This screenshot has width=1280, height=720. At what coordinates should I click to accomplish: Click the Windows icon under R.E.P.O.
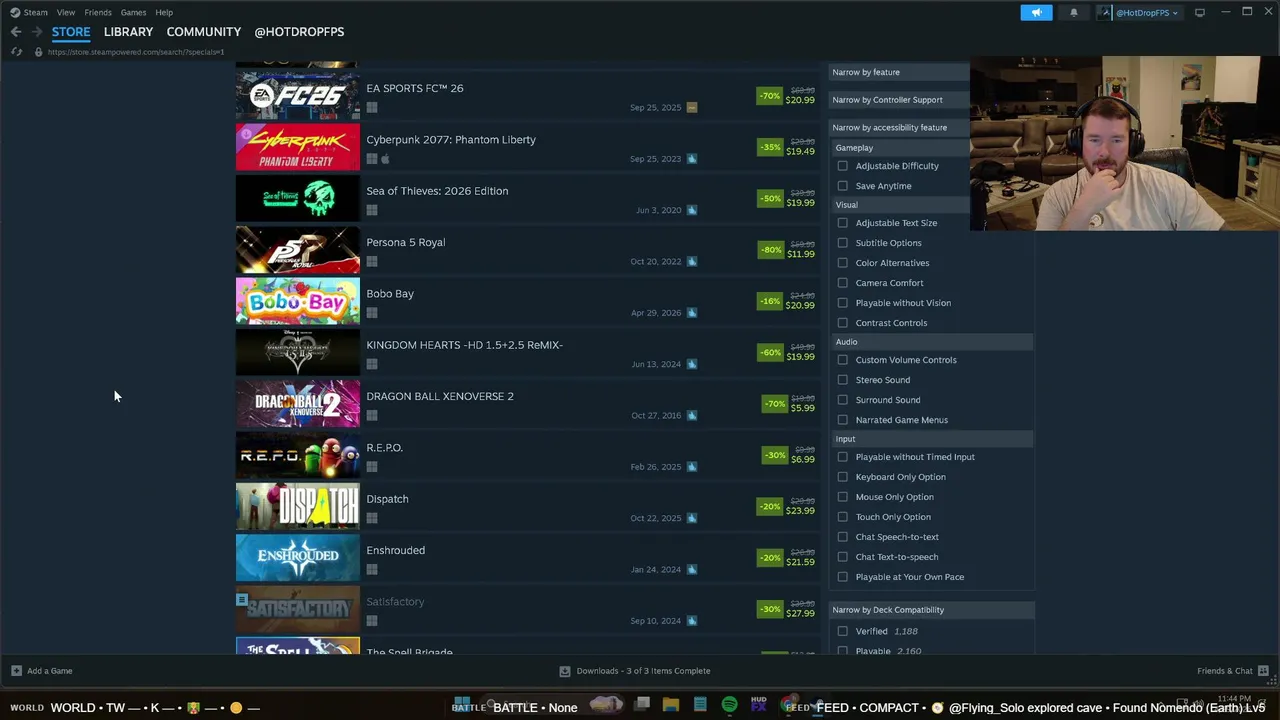(372, 467)
